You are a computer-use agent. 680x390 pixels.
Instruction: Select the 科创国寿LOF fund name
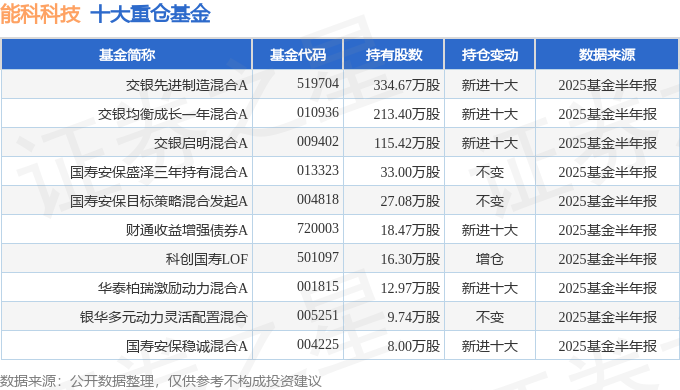pos(206,259)
